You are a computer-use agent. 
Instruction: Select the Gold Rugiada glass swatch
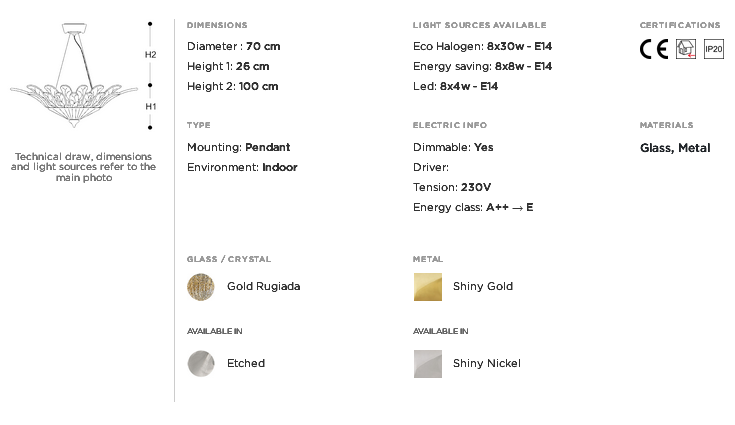coord(201,287)
